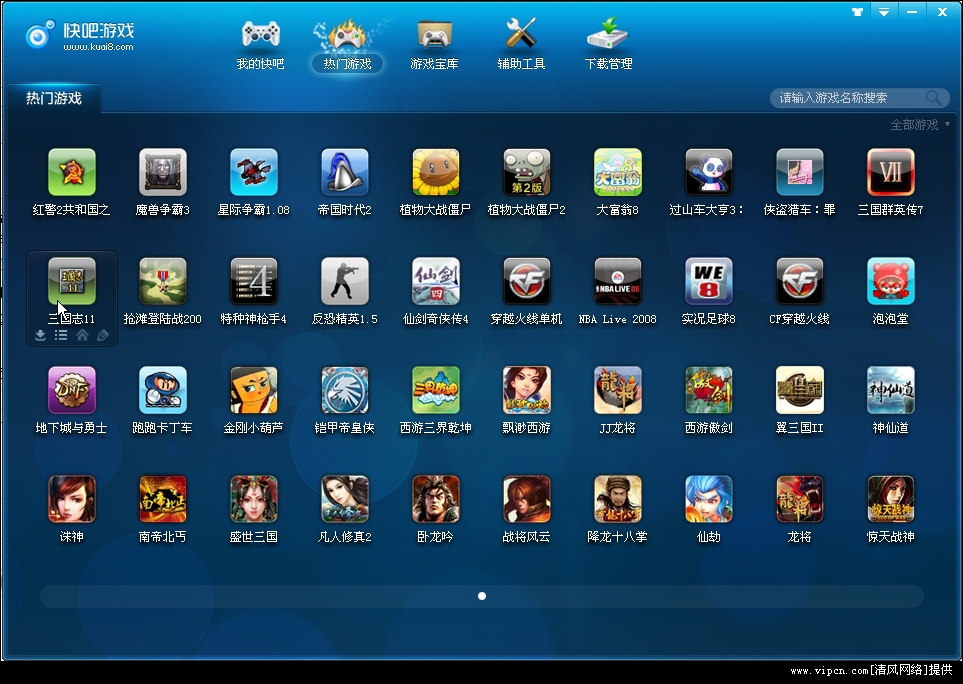
Task: Click the 翼三国II game icon
Action: coord(800,390)
